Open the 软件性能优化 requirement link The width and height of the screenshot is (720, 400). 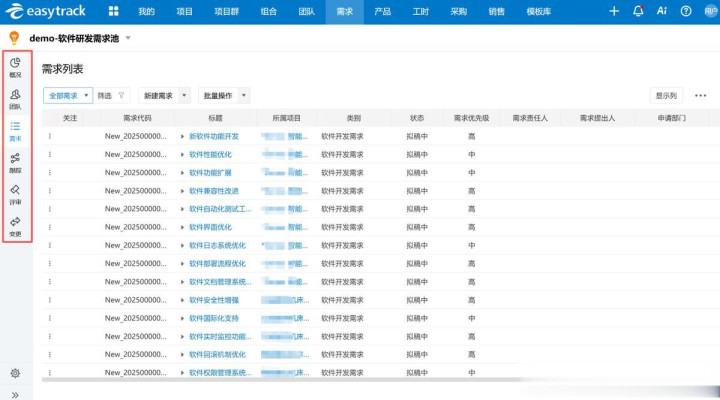point(210,154)
